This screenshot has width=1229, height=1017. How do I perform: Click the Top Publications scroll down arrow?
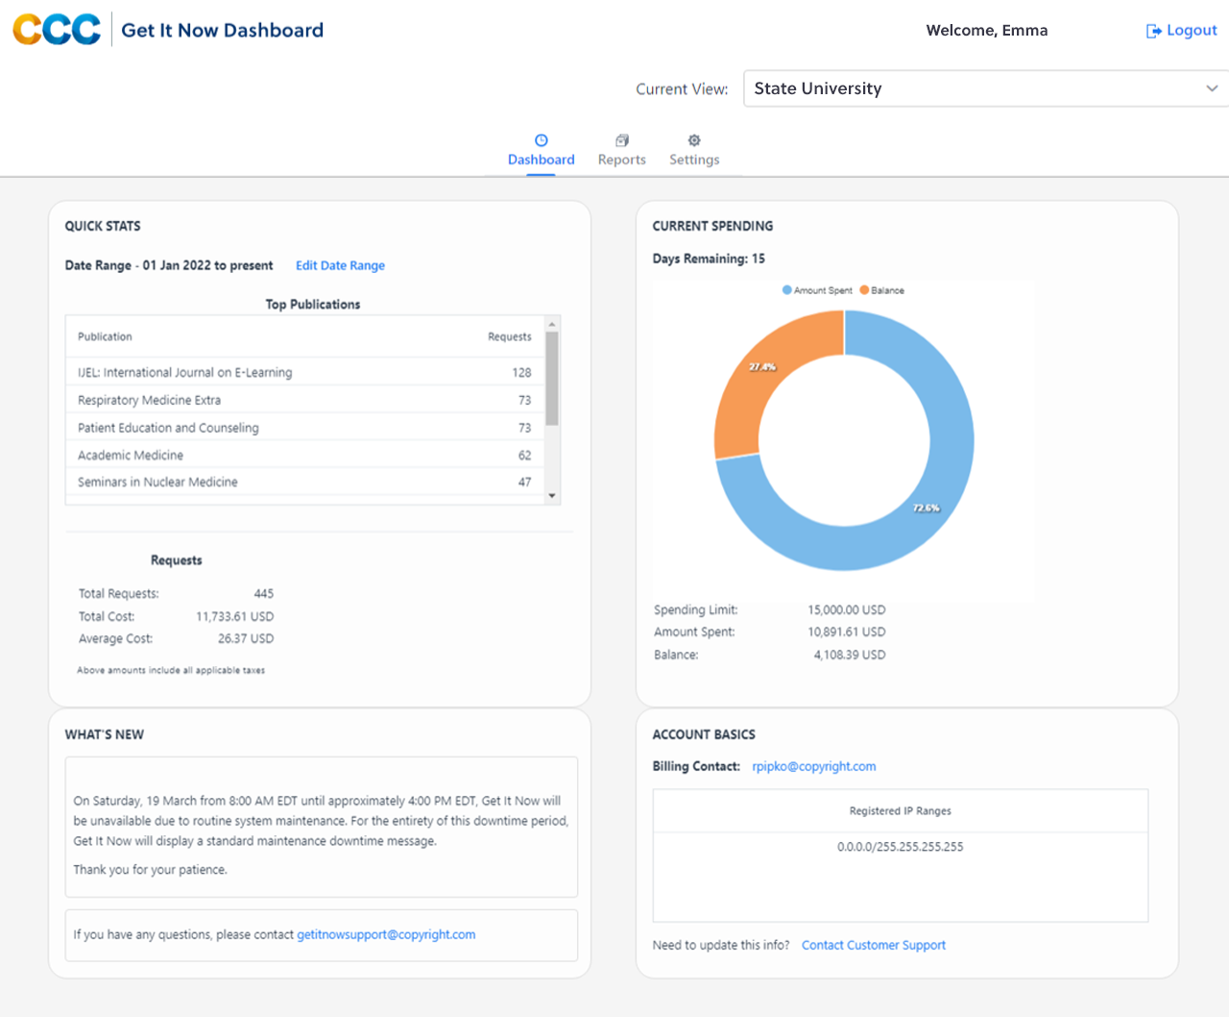point(552,496)
